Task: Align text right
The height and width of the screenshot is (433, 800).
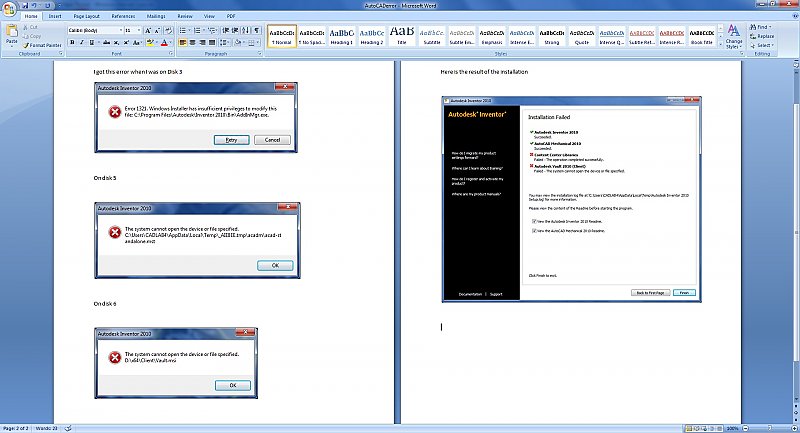Action: (203, 42)
